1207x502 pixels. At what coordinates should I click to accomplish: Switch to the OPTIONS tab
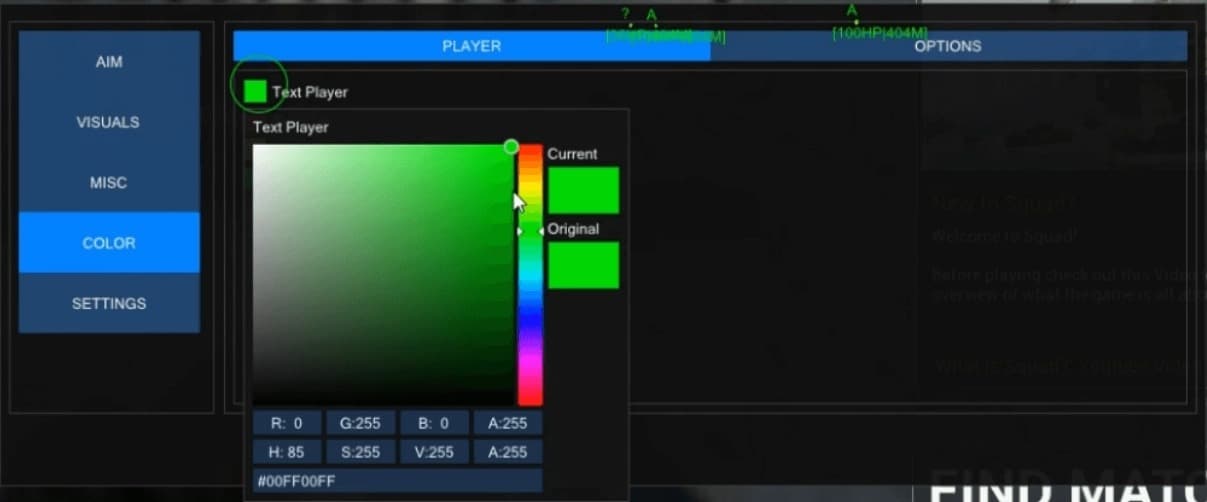[947, 46]
